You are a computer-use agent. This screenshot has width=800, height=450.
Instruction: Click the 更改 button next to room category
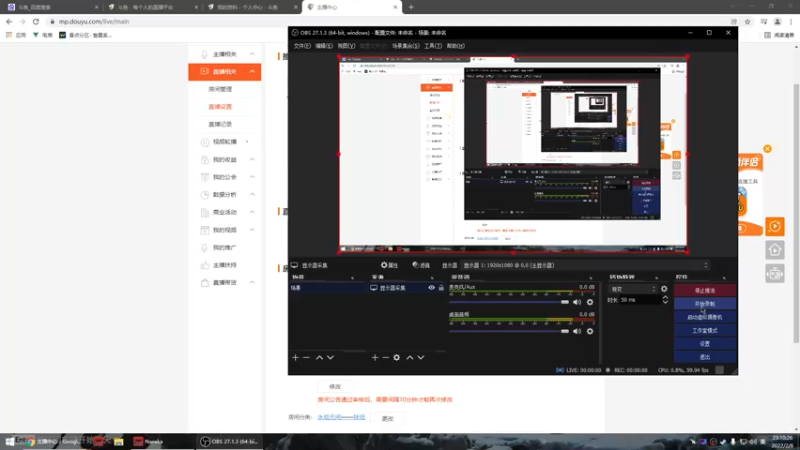pyautogui.click(x=388, y=418)
